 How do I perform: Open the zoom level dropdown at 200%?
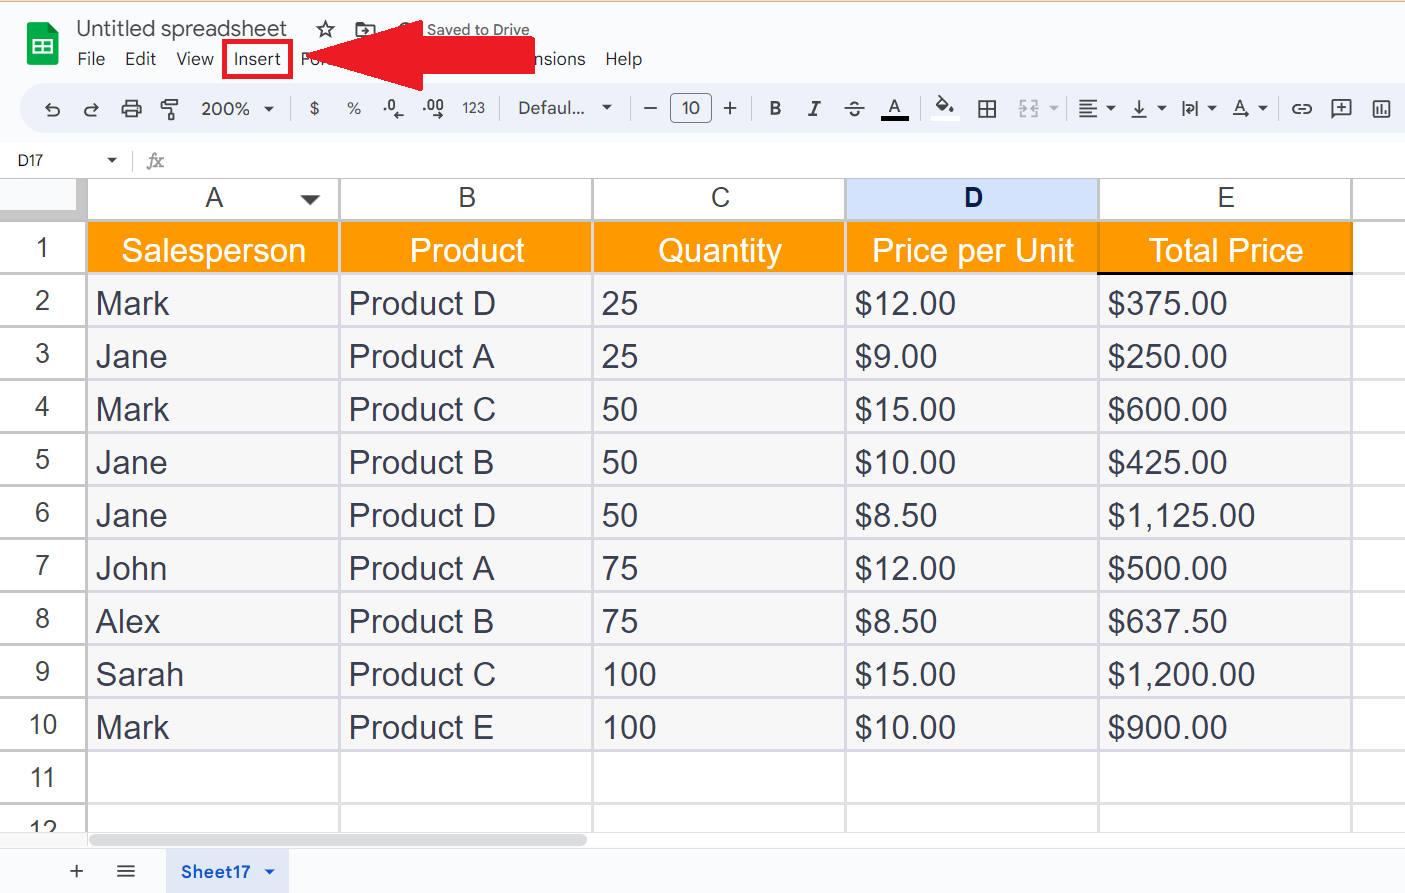[x=238, y=108]
